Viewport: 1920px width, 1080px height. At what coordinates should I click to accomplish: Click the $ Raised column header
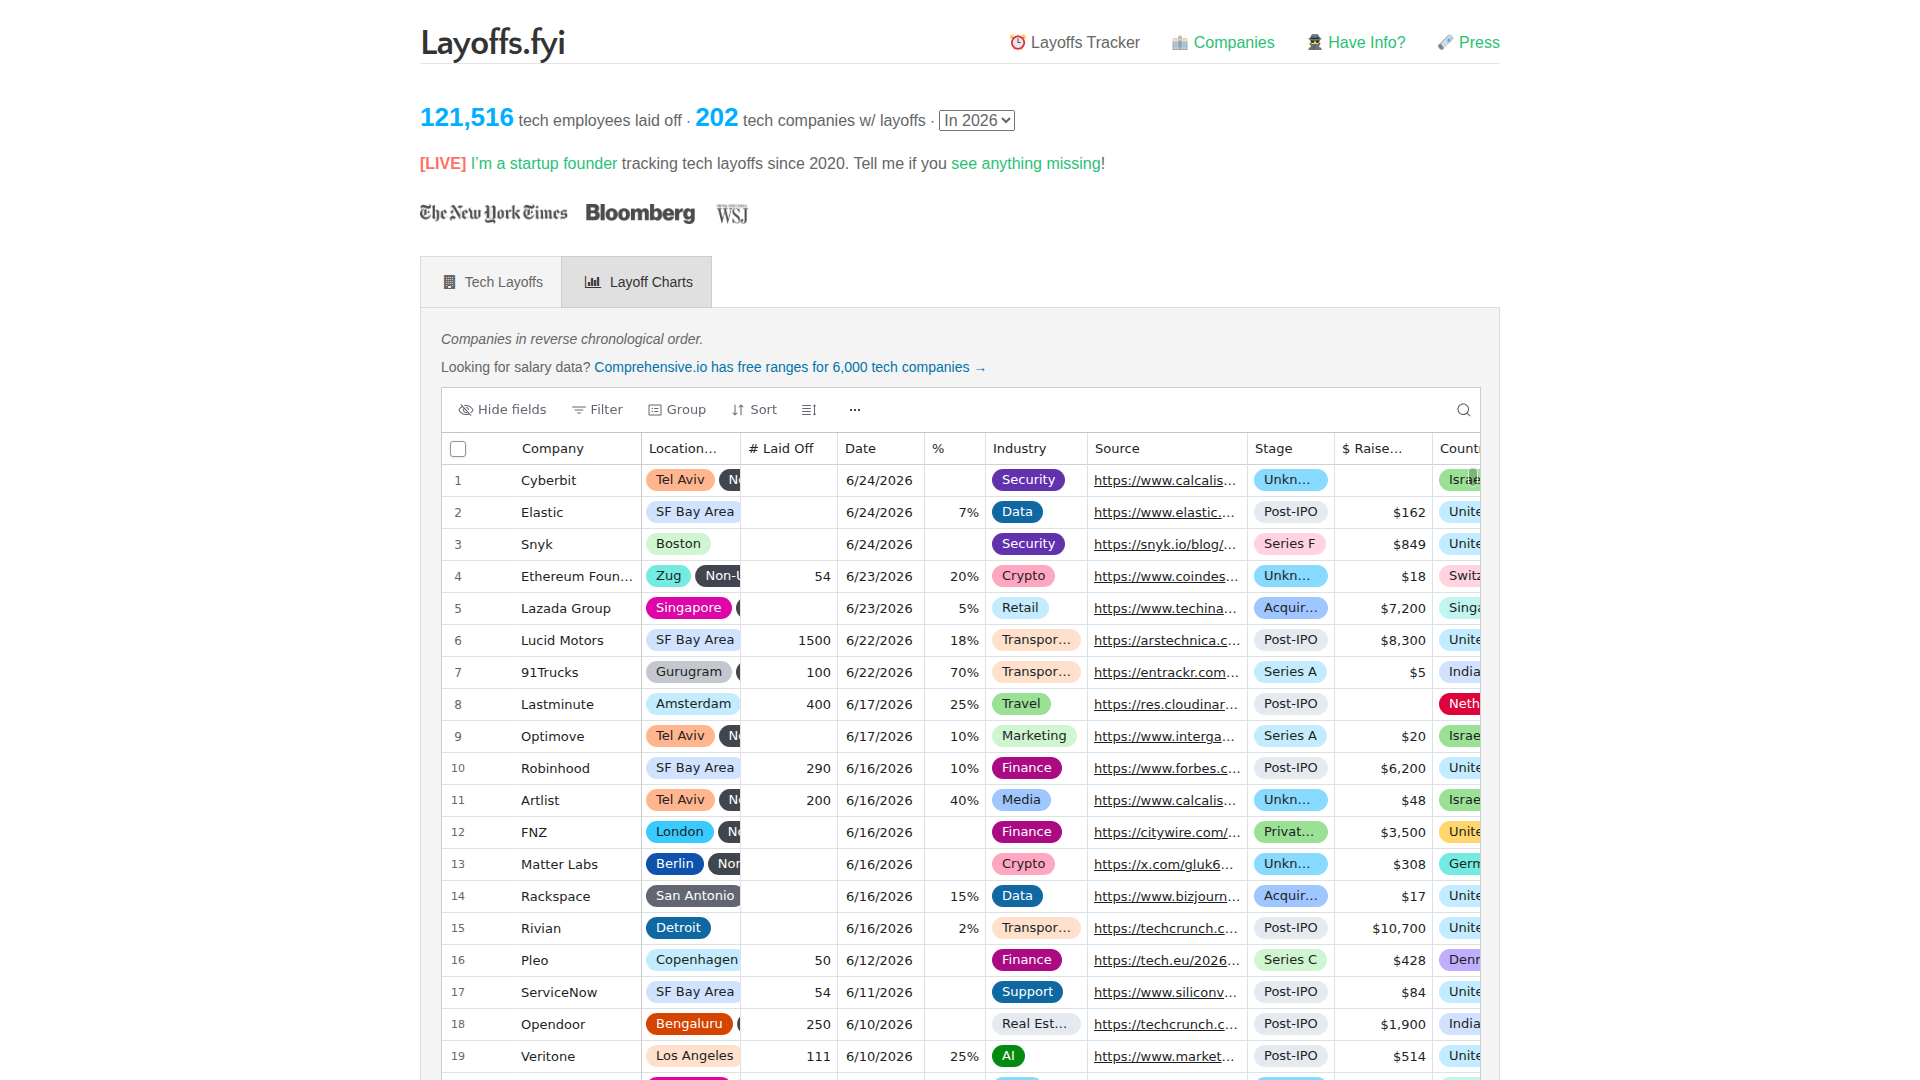pos(1383,449)
